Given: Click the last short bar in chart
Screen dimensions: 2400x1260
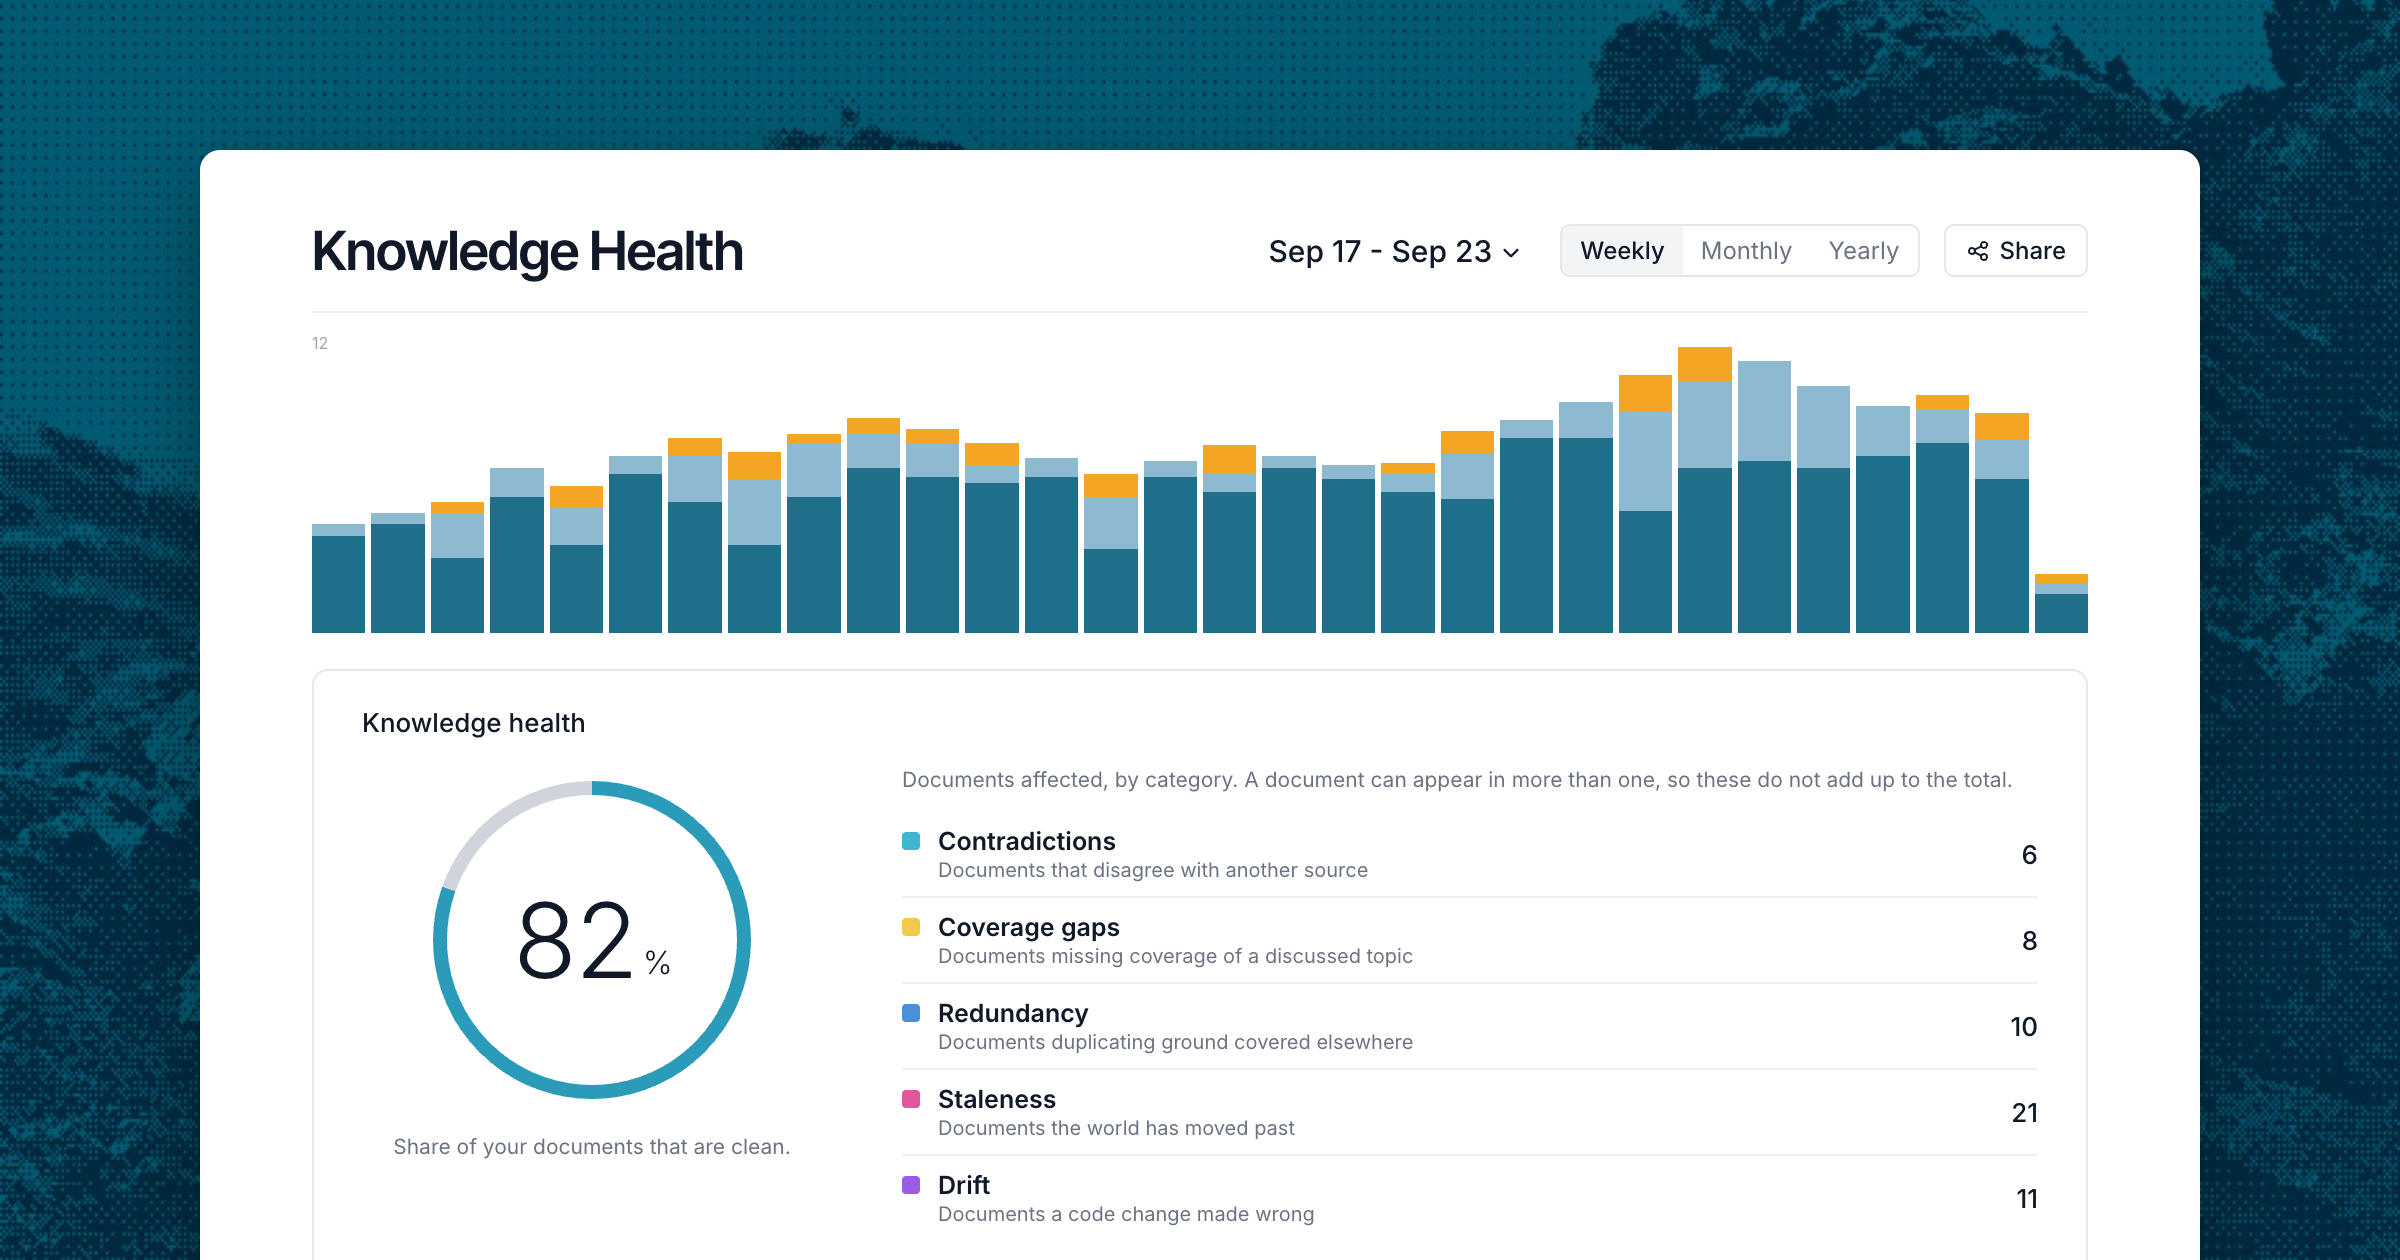Looking at the screenshot, I should 2061,604.
